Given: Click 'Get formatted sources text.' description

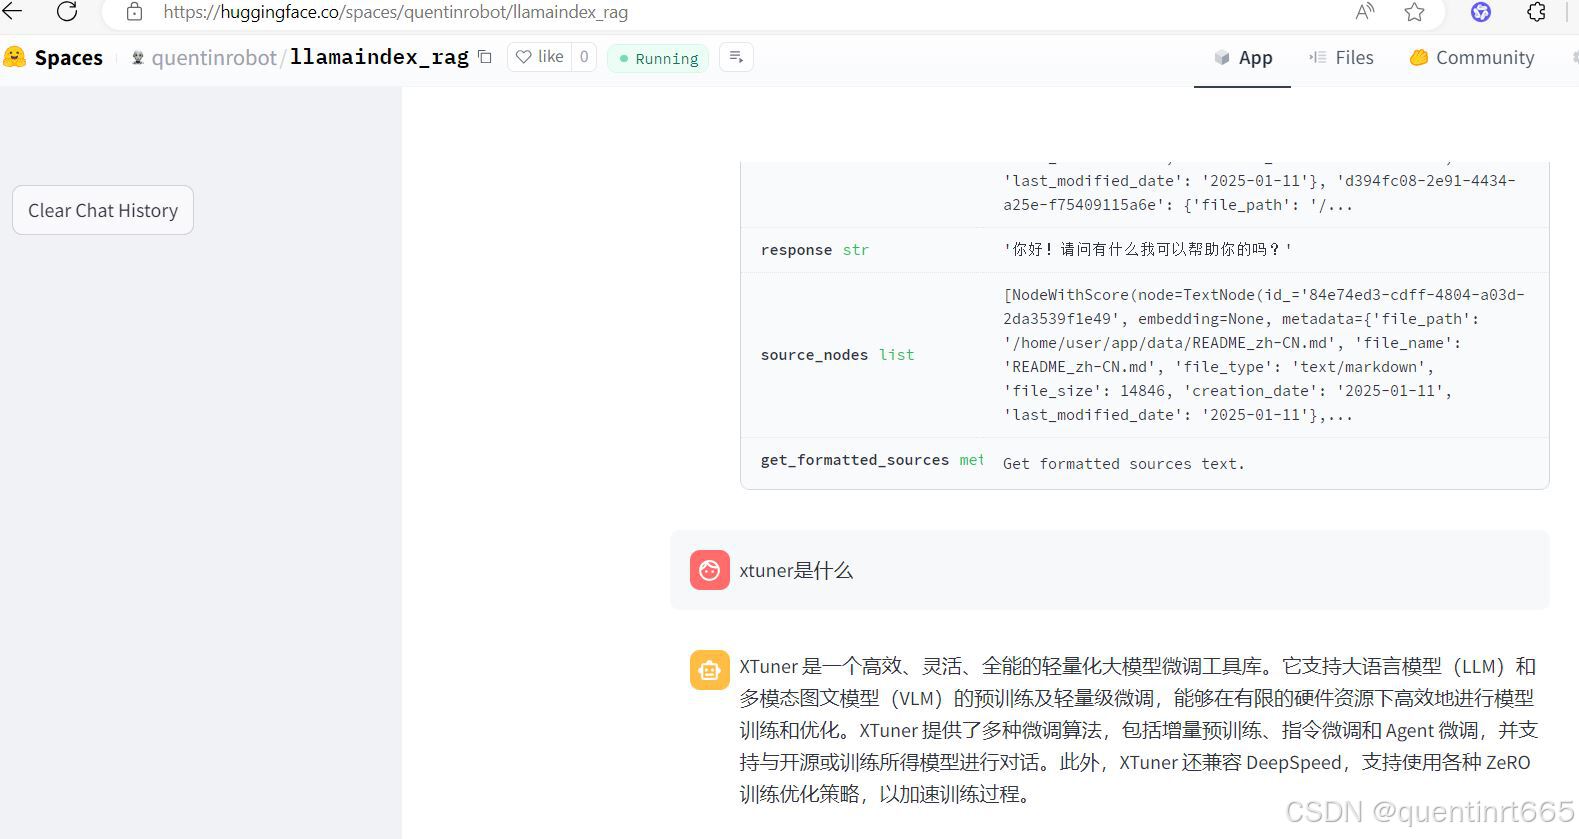Looking at the screenshot, I should click(x=1124, y=464).
